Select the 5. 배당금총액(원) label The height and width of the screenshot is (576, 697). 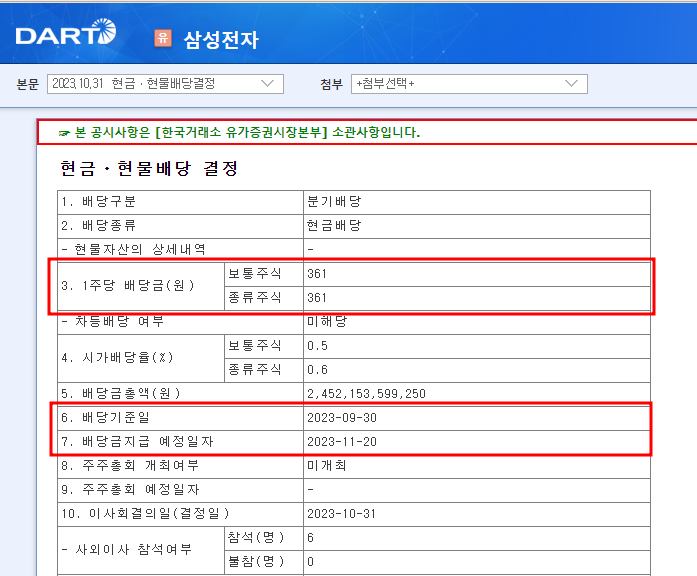coord(121,393)
